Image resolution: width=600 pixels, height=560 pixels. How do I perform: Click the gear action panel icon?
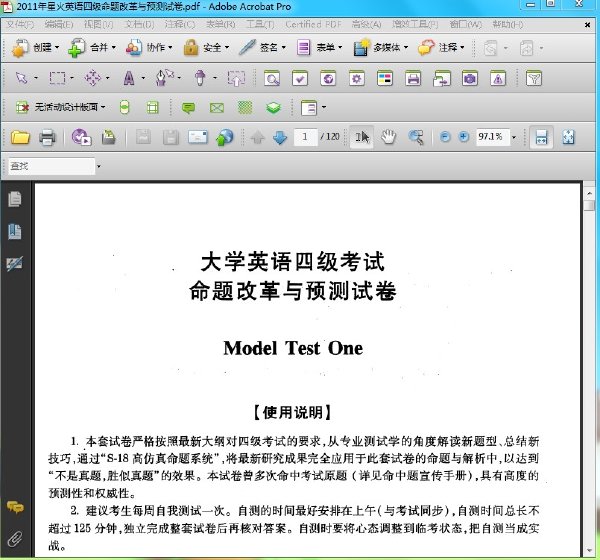point(357,78)
